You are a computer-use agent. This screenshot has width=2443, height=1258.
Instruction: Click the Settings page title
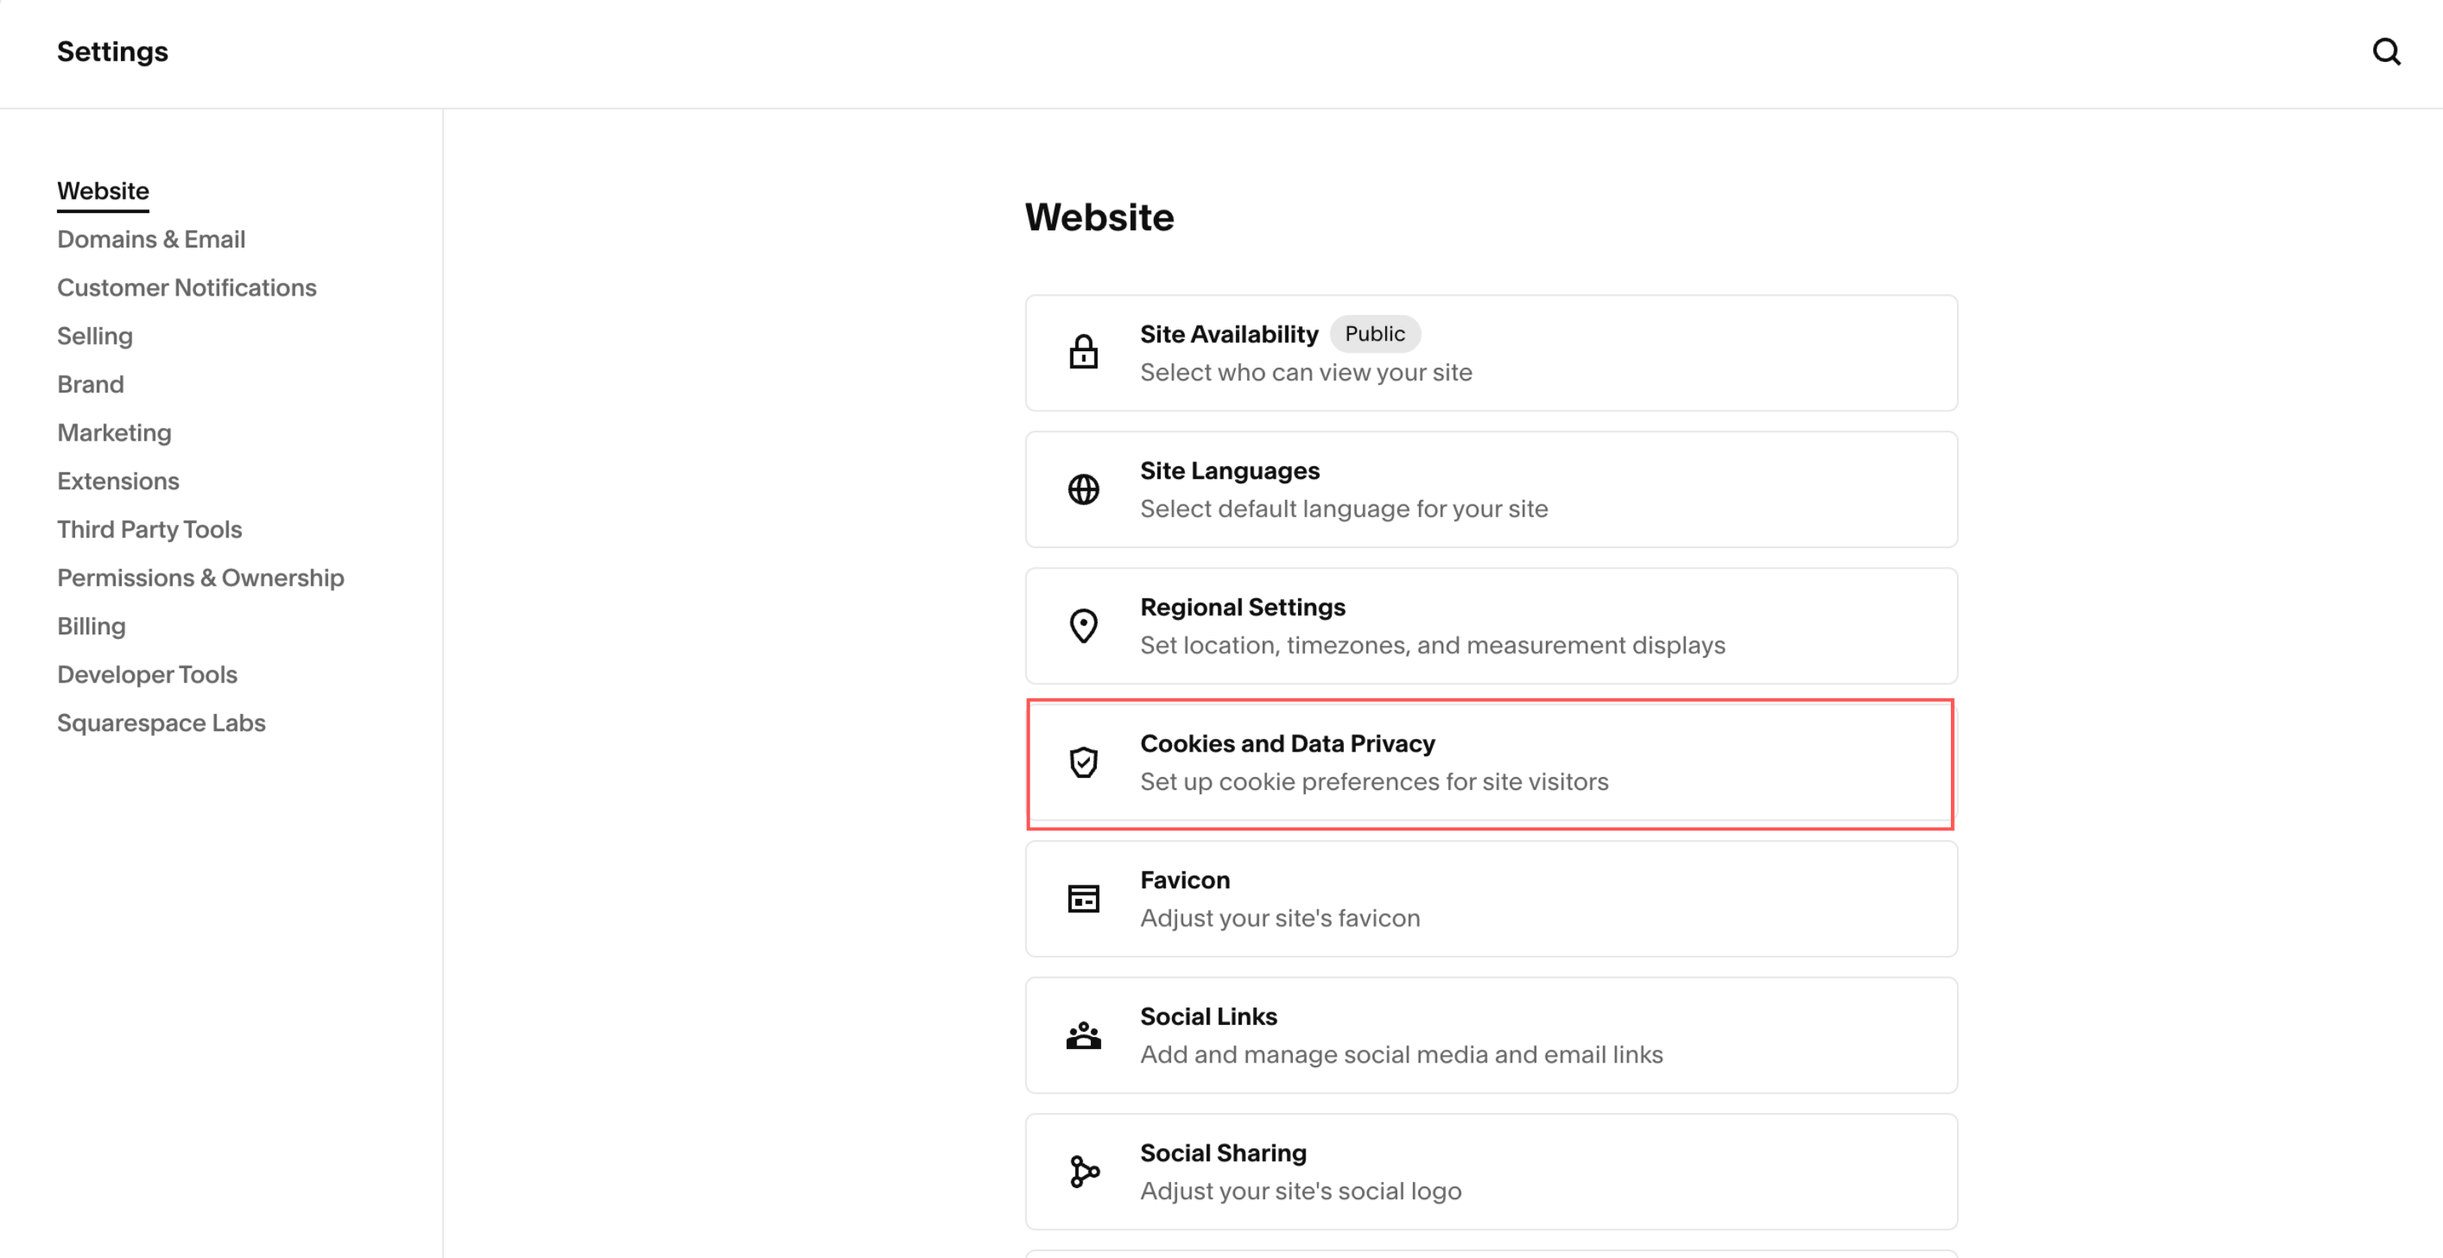click(112, 52)
